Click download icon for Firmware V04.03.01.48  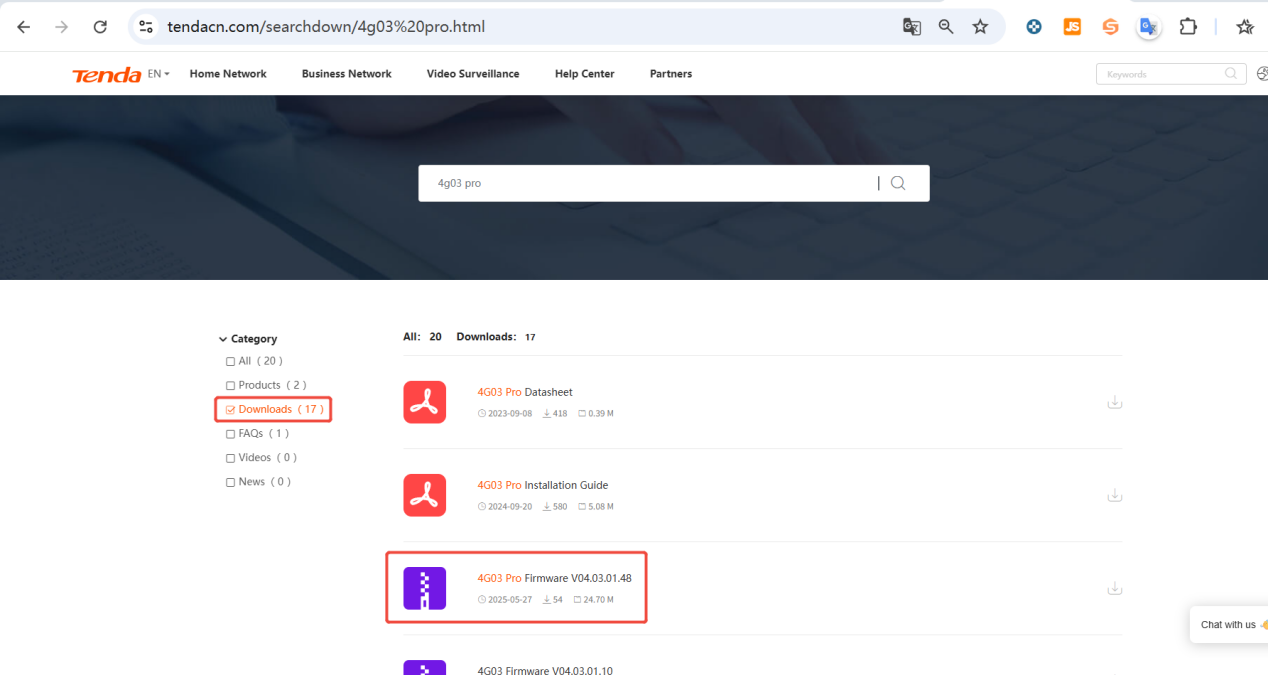[x=1114, y=588]
